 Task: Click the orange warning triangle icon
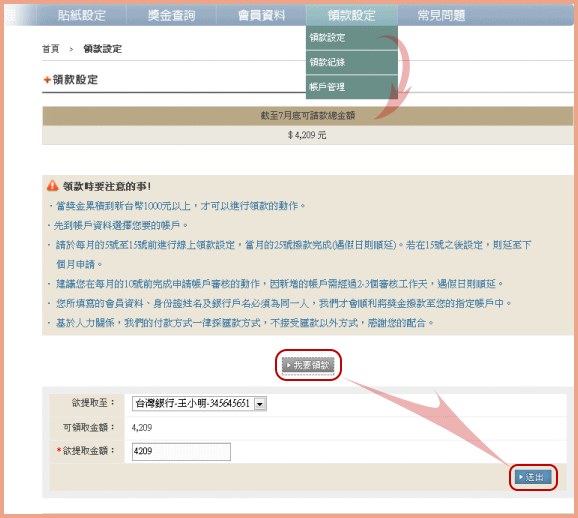tap(52, 185)
